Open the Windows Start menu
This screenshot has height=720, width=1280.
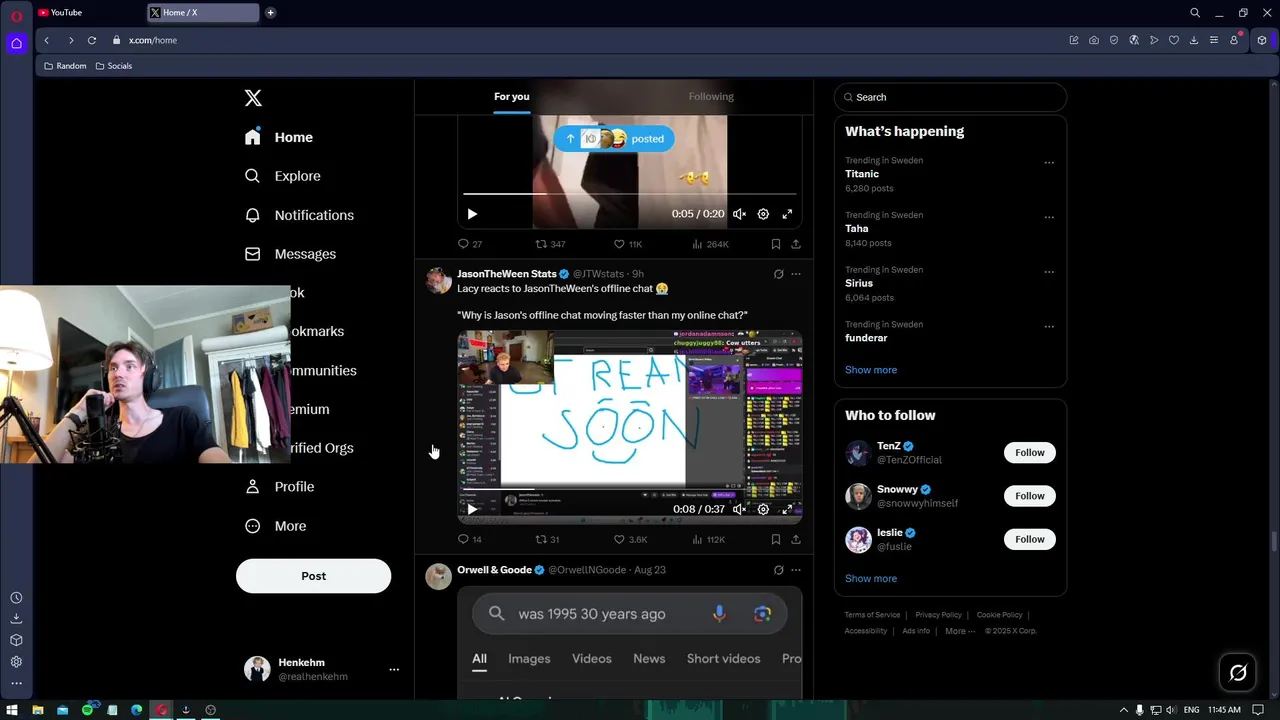point(12,710)
